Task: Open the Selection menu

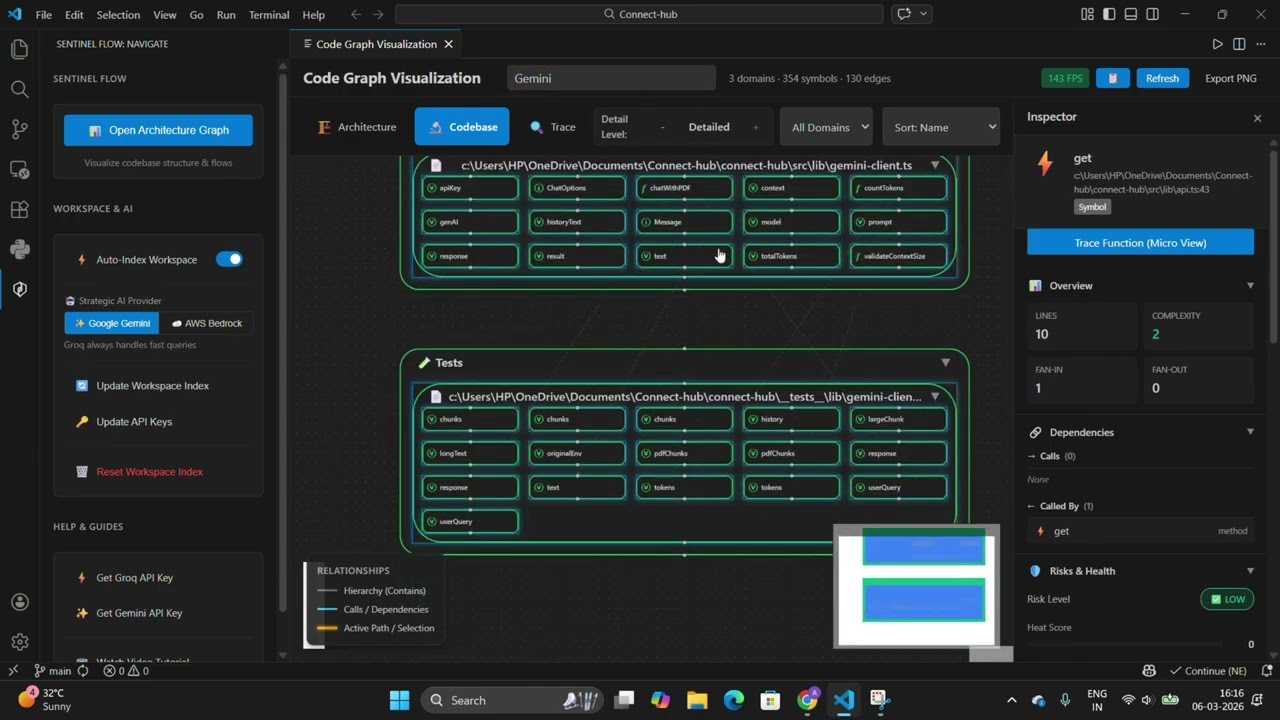Action: (118, 14)
